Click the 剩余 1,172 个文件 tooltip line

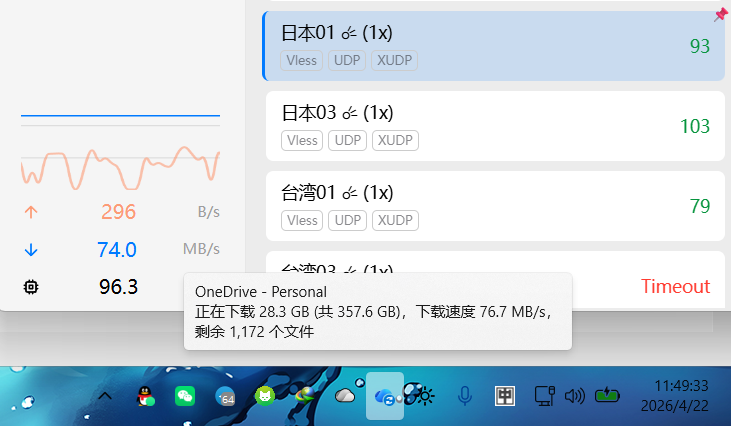coord(255,332)
